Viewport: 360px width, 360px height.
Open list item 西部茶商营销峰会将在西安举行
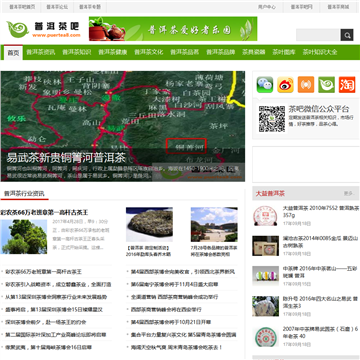166,310
